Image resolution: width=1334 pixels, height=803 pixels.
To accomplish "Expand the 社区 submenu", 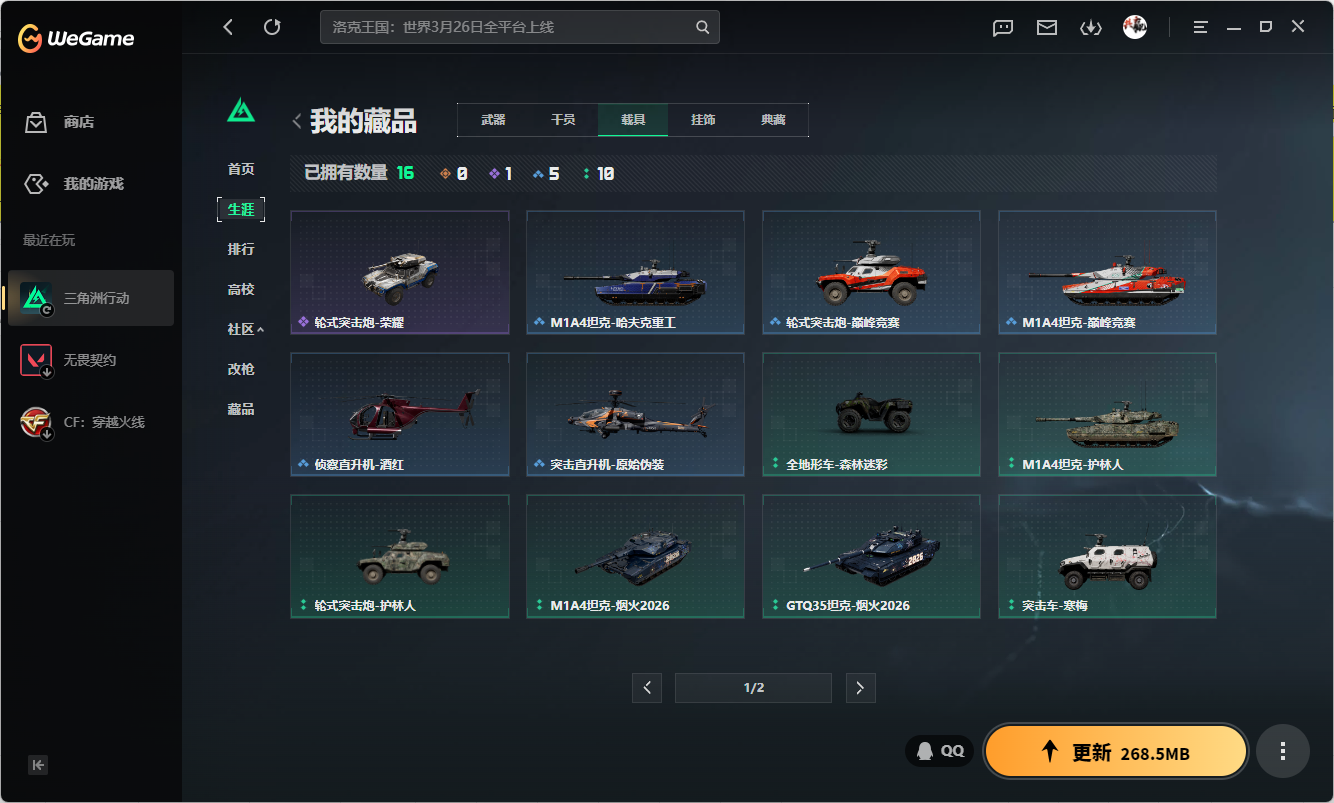I will click(245, 329).
